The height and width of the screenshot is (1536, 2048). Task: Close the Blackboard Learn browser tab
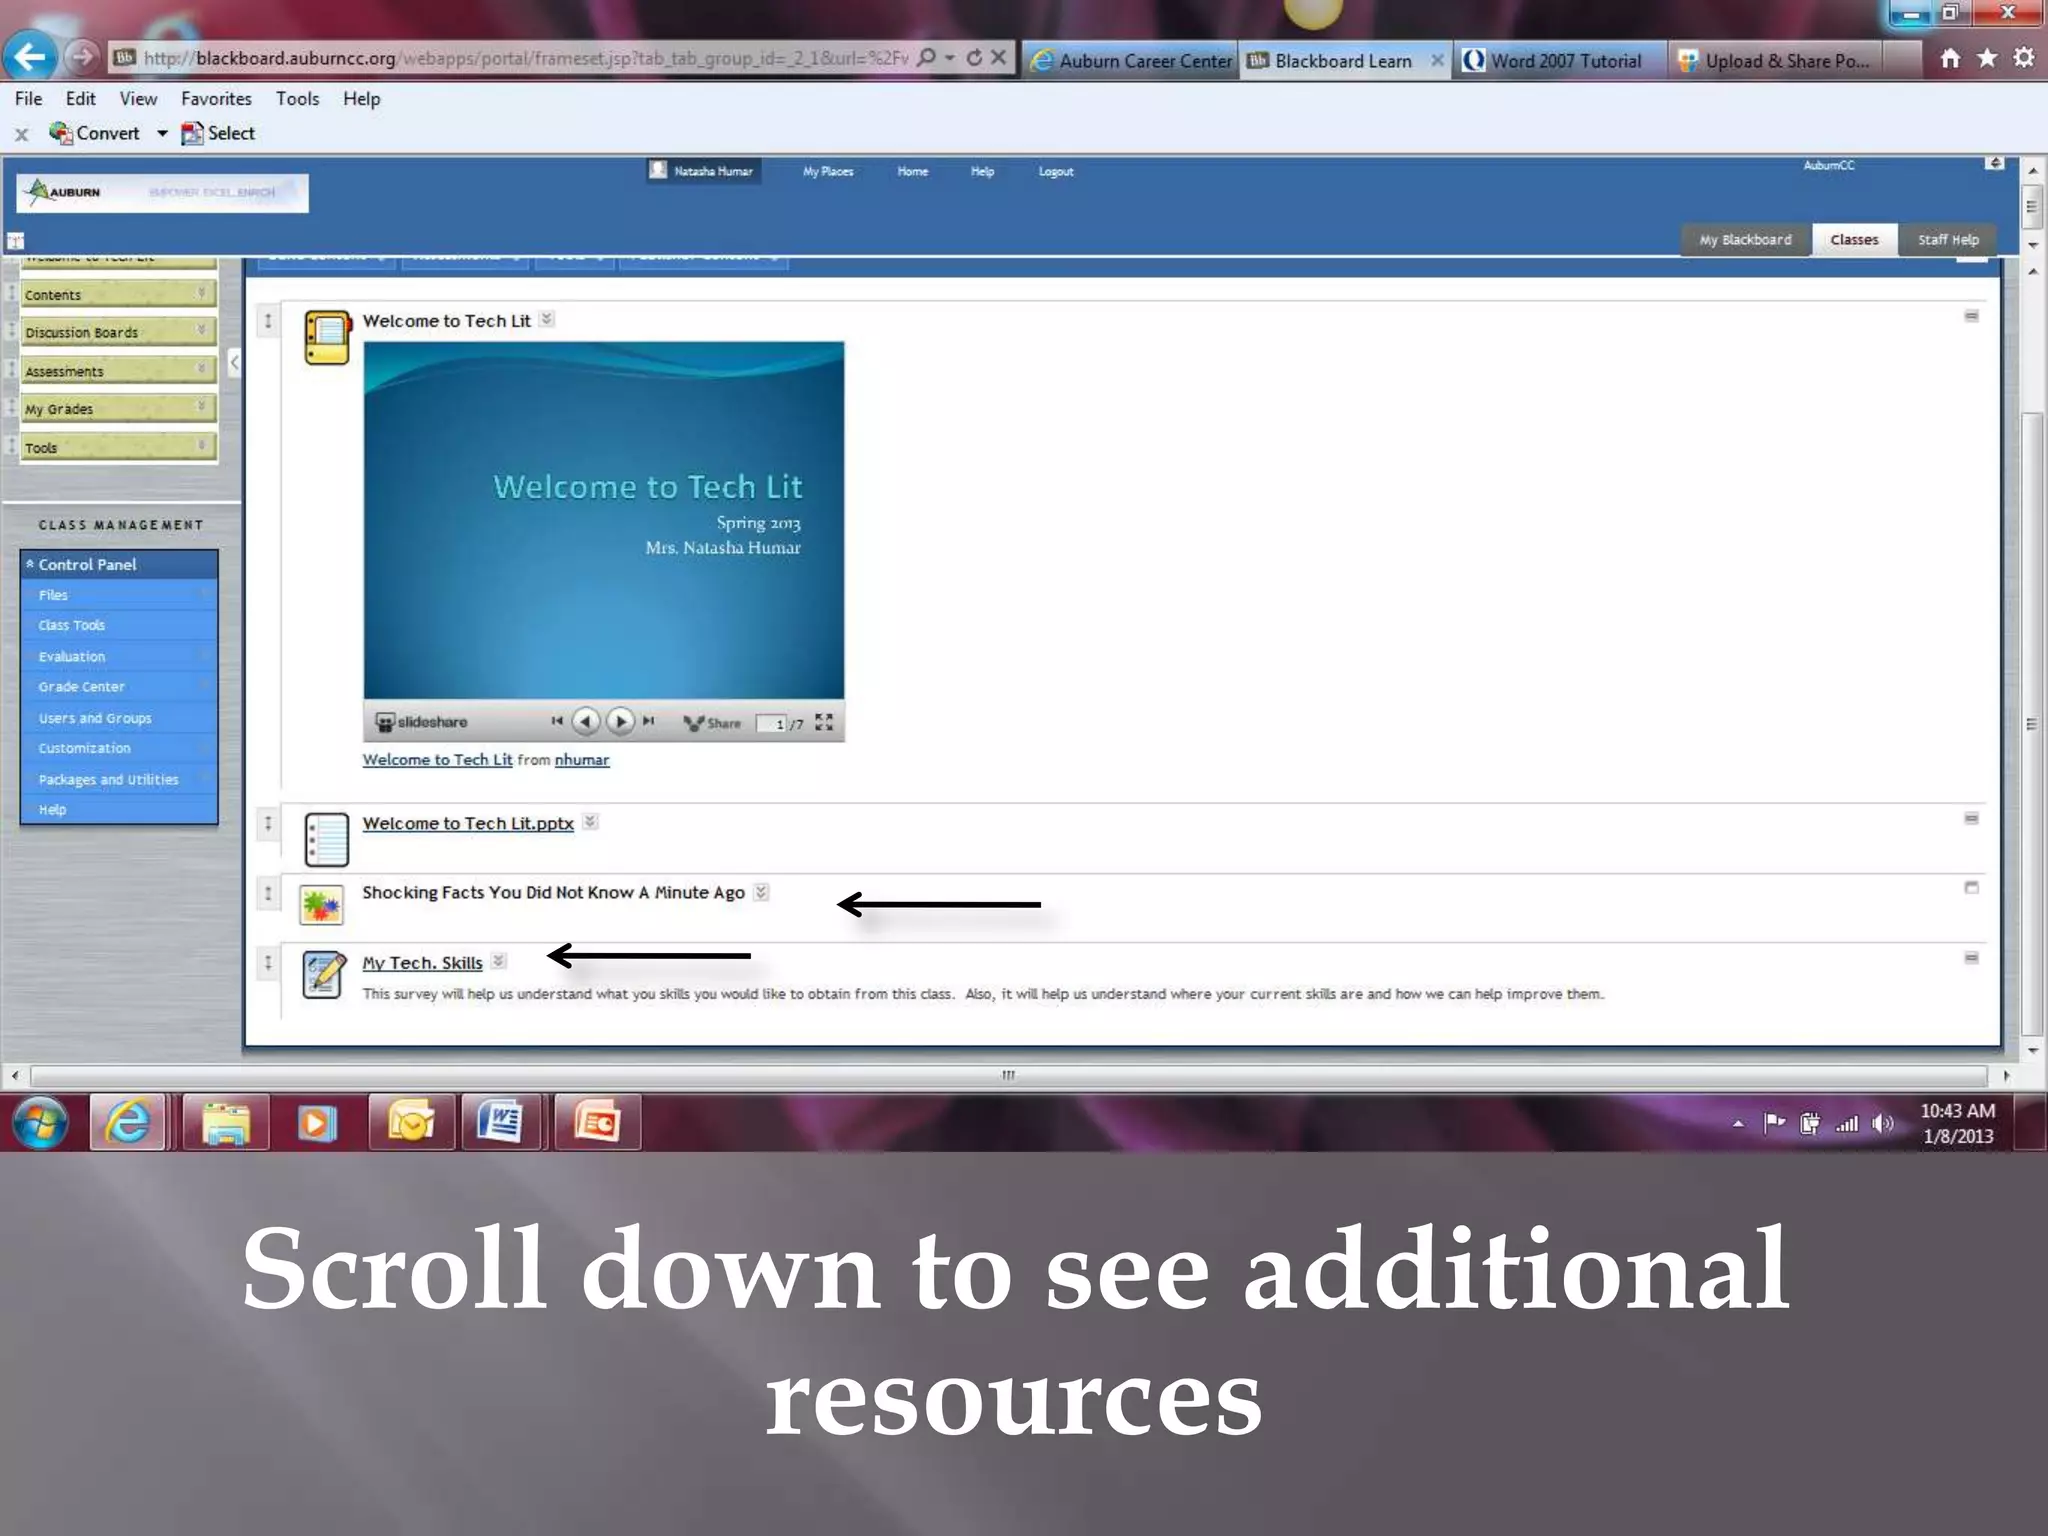pos(1437,60)
